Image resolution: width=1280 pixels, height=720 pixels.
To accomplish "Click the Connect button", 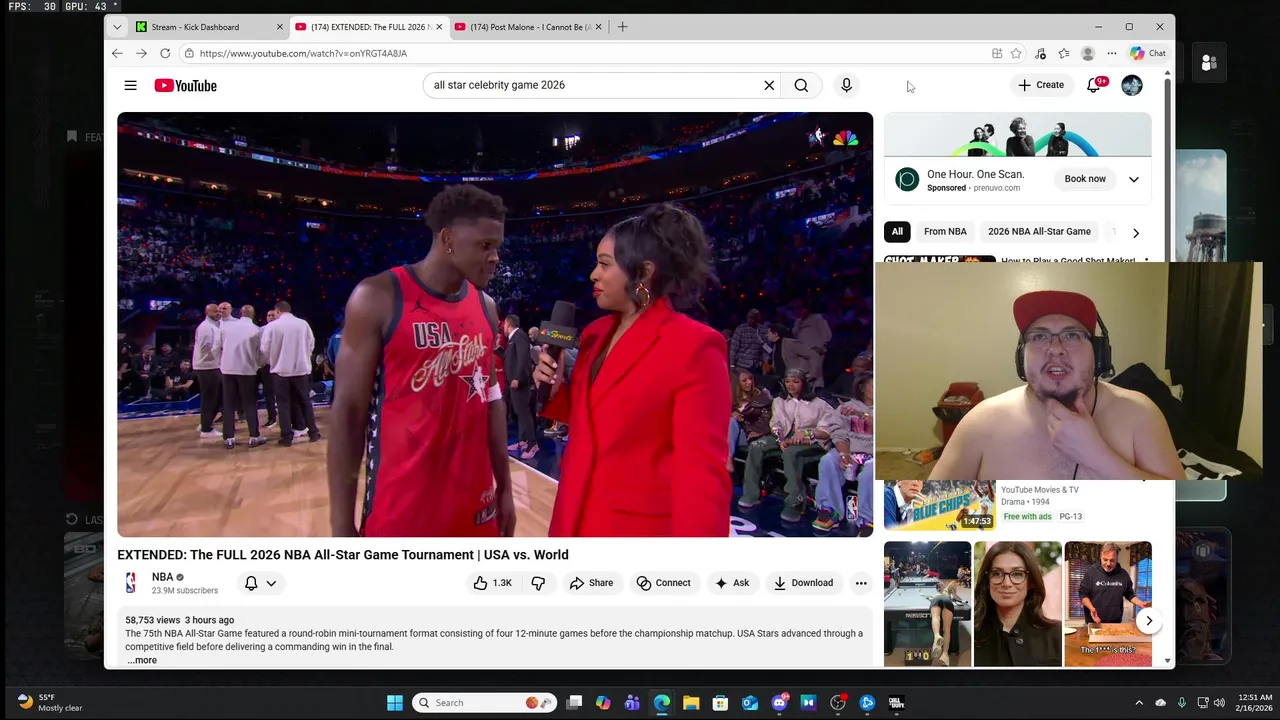I will (x=664, y=583).
